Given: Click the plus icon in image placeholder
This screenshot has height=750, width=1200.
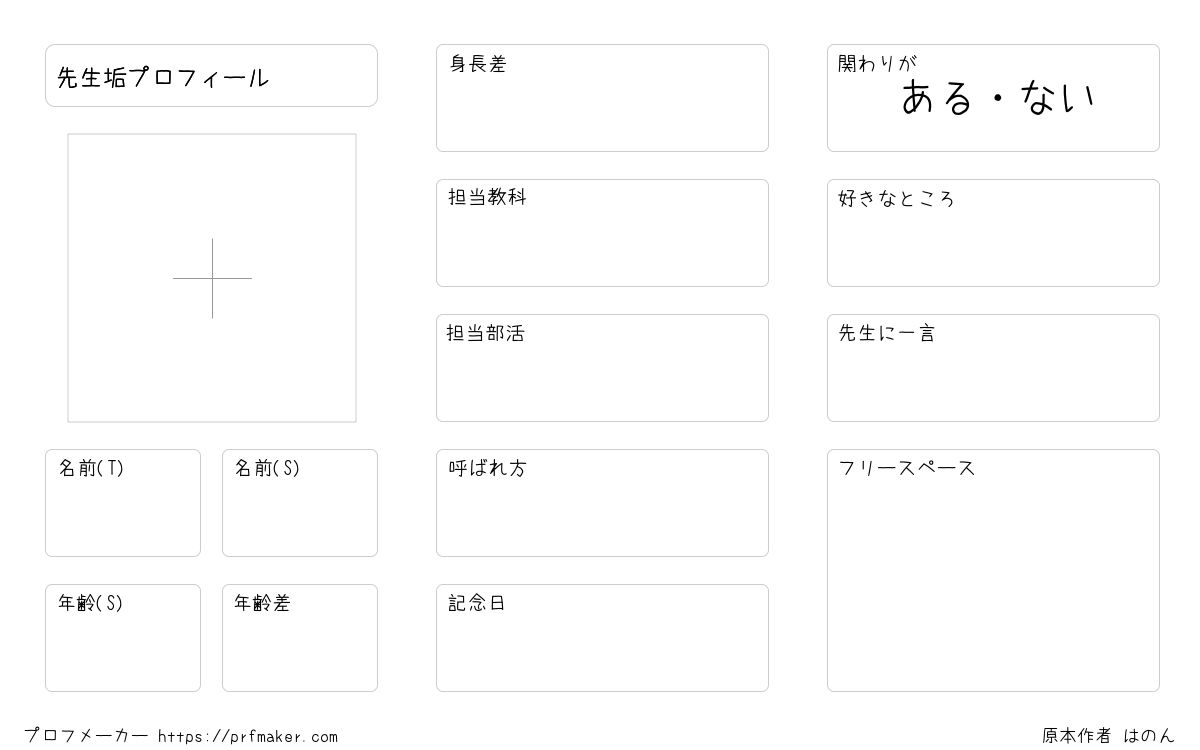Looking at the screenshot, I should tap(212, 278).
